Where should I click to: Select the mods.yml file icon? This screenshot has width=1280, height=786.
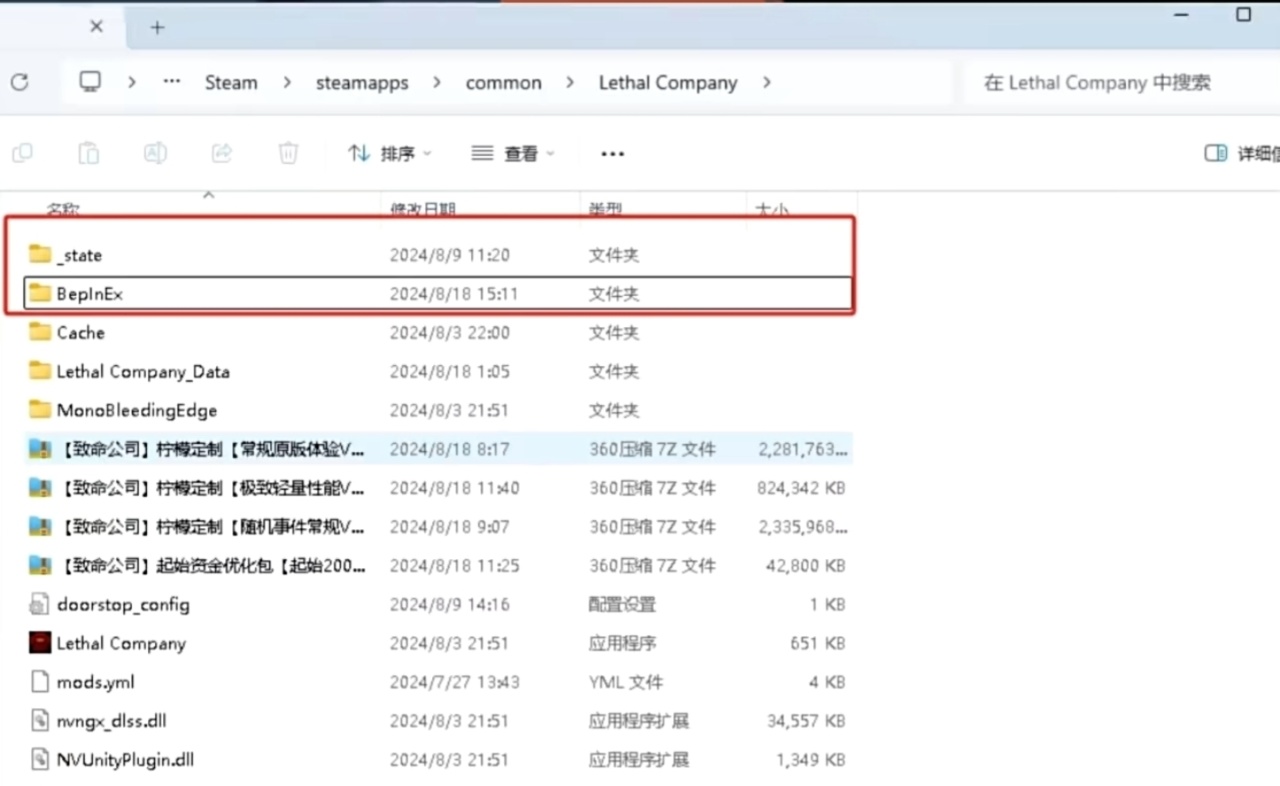coord(40,682)
